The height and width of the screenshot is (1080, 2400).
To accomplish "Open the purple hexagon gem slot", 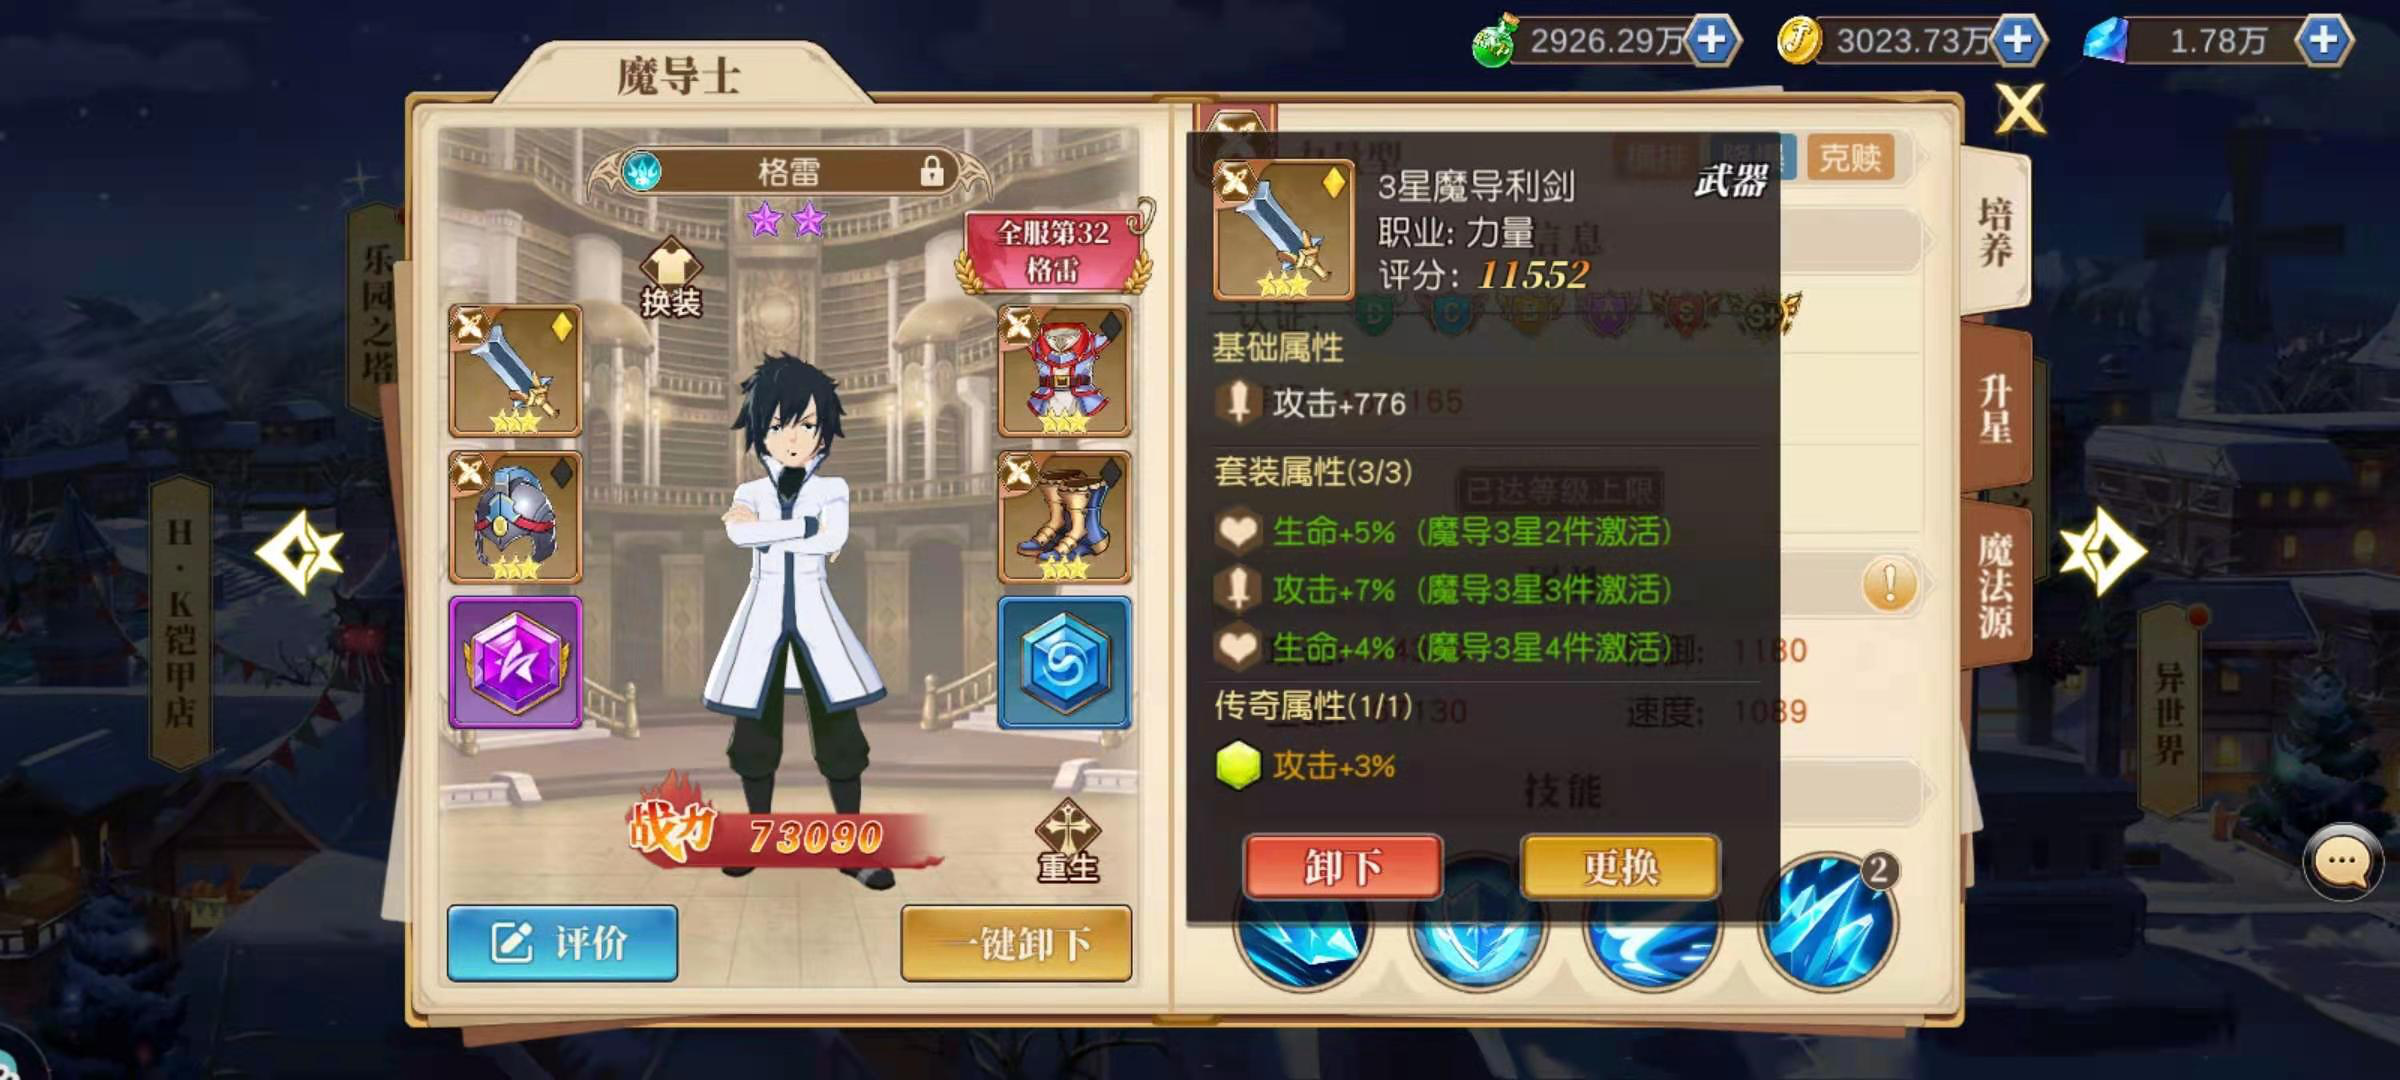I will pyautogui.click(x=515, y=662).
